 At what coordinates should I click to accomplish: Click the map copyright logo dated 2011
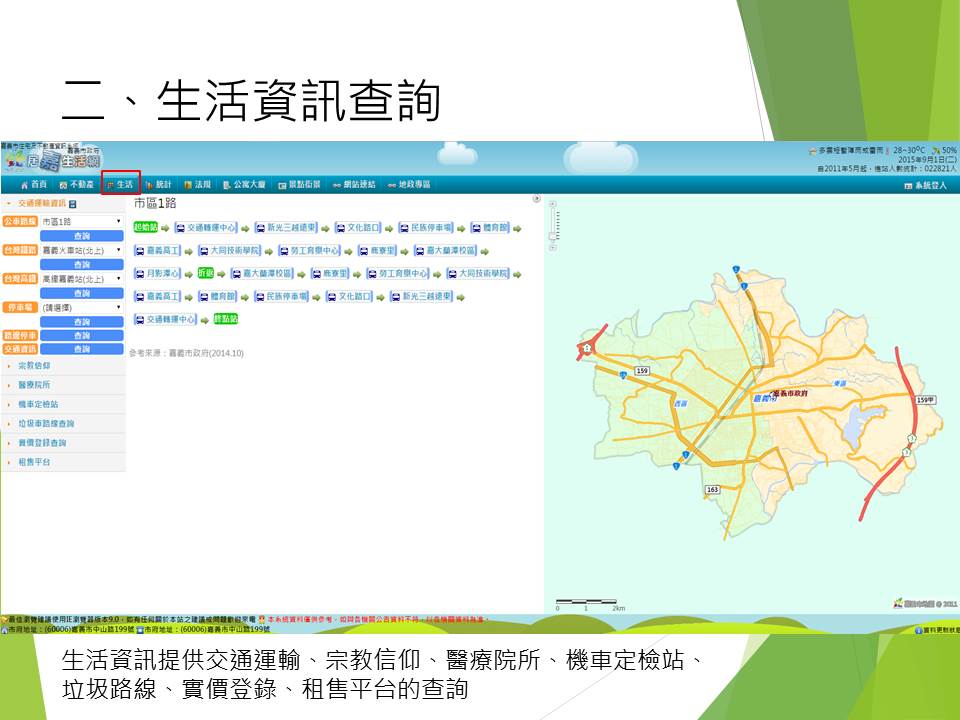point(925,604)
